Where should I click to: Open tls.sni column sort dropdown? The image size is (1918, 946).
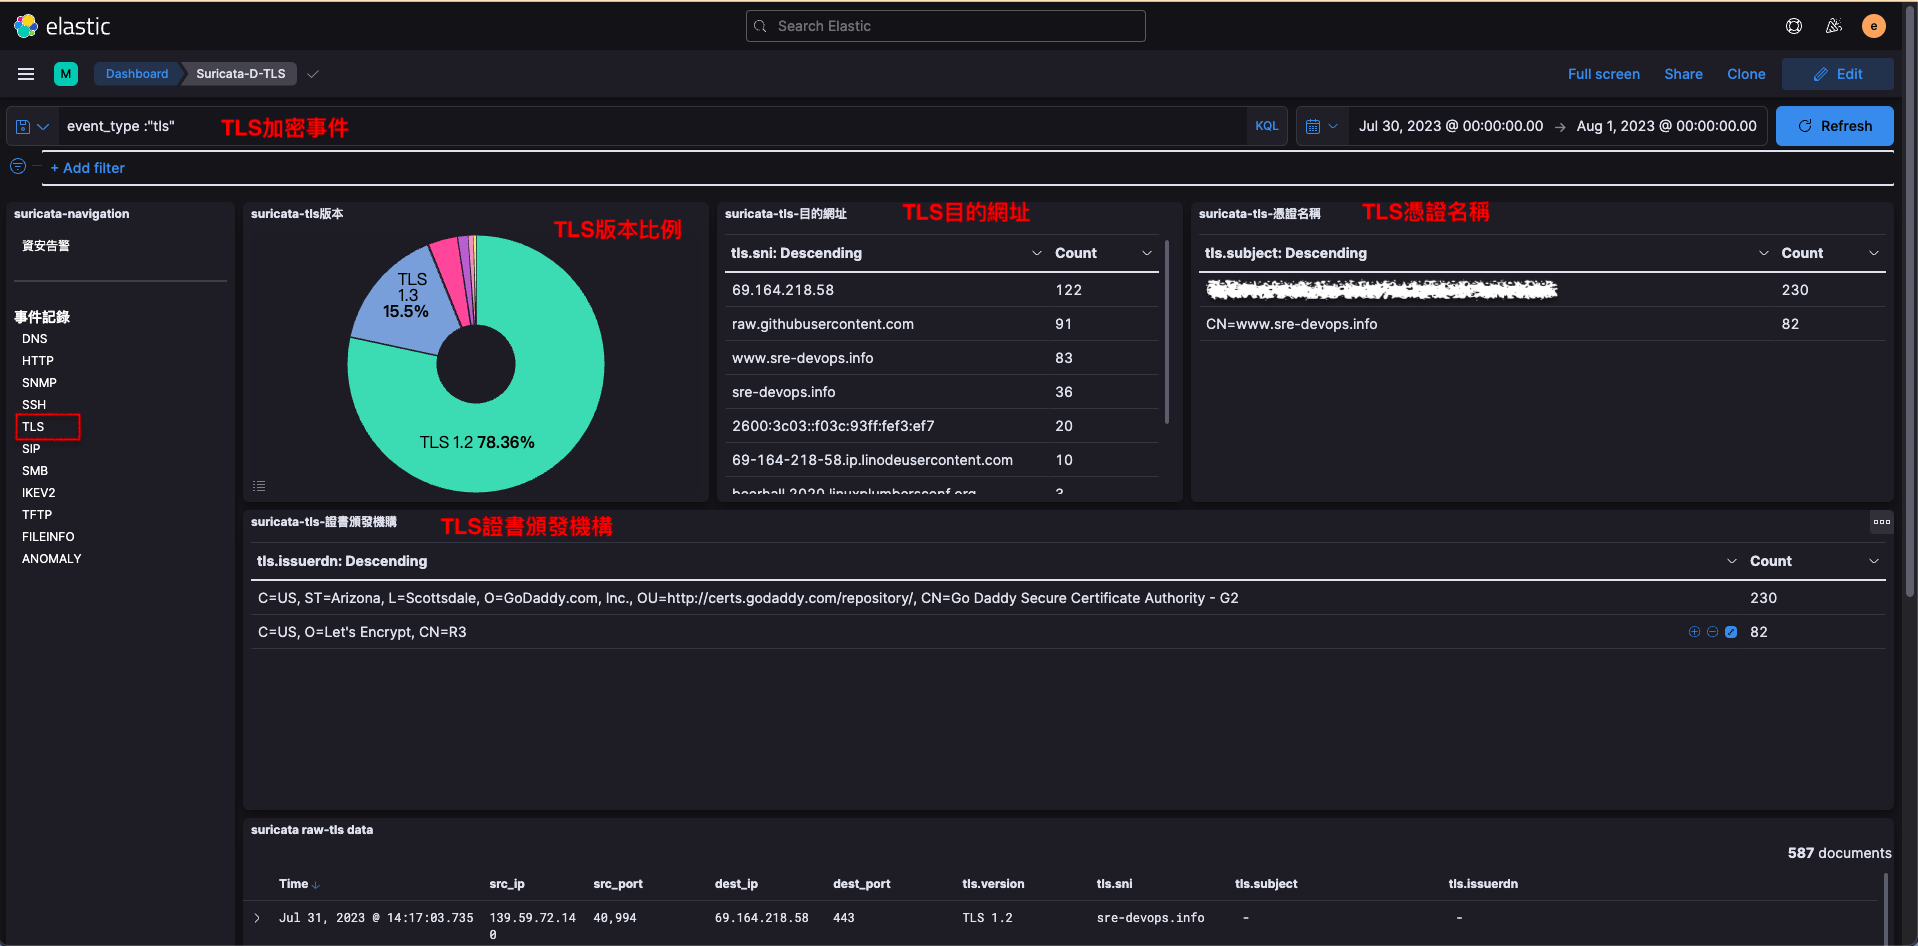click(x=1037, y=253)
